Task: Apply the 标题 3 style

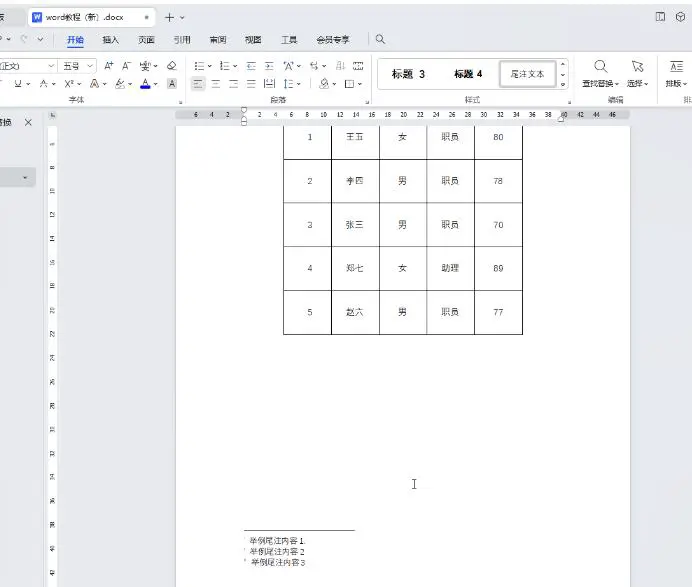Action: point(408,74)
